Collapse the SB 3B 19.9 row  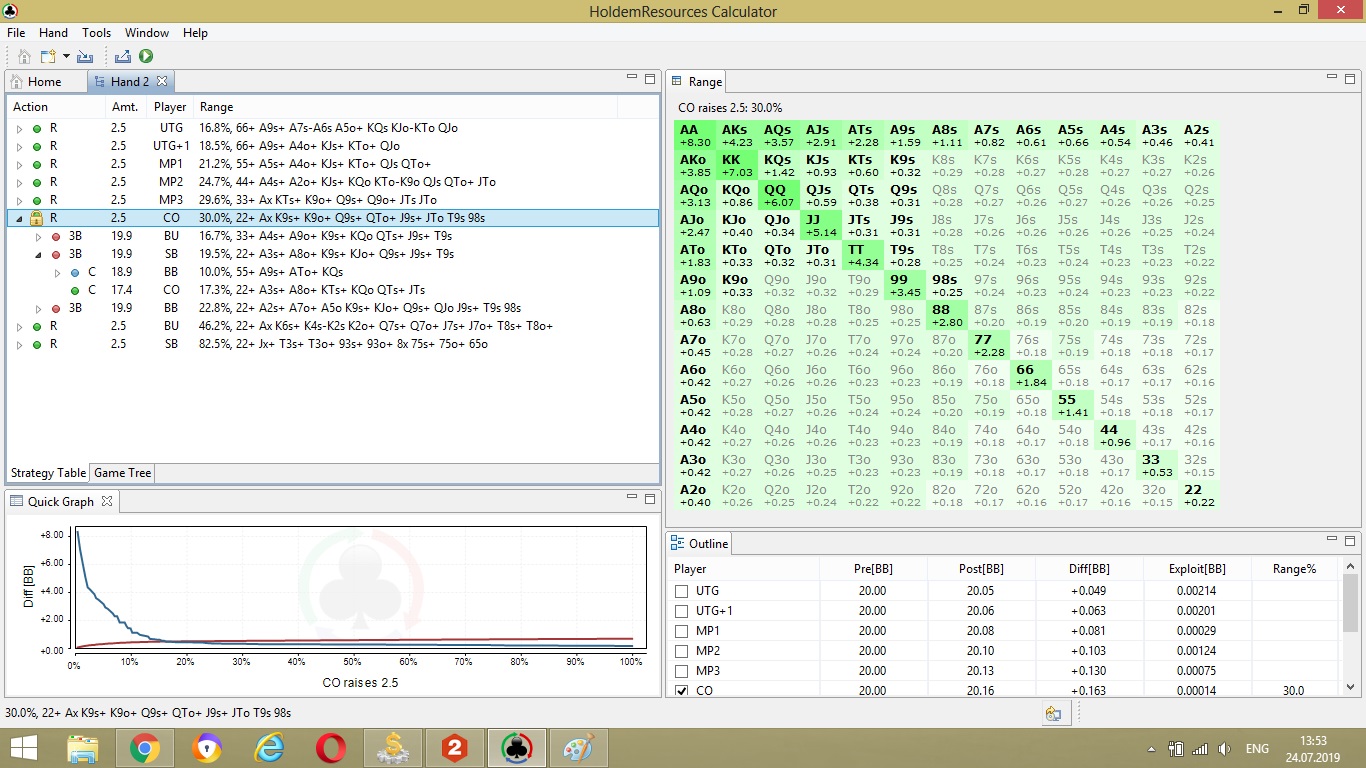[x=39, y=255]
